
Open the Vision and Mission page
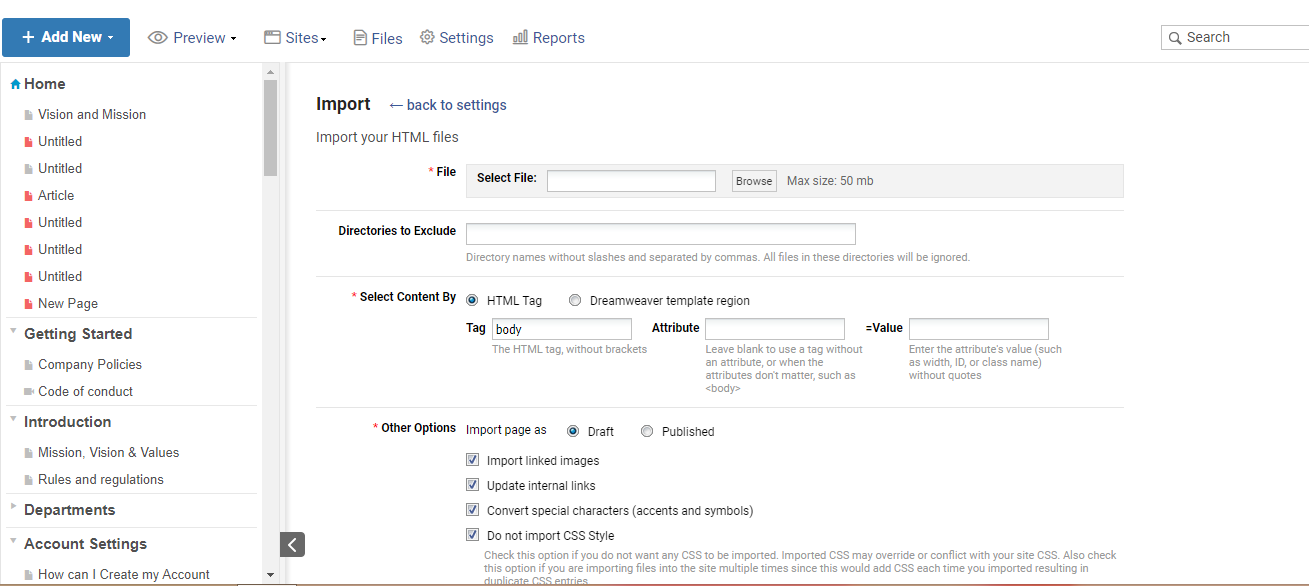pos(92,115)
